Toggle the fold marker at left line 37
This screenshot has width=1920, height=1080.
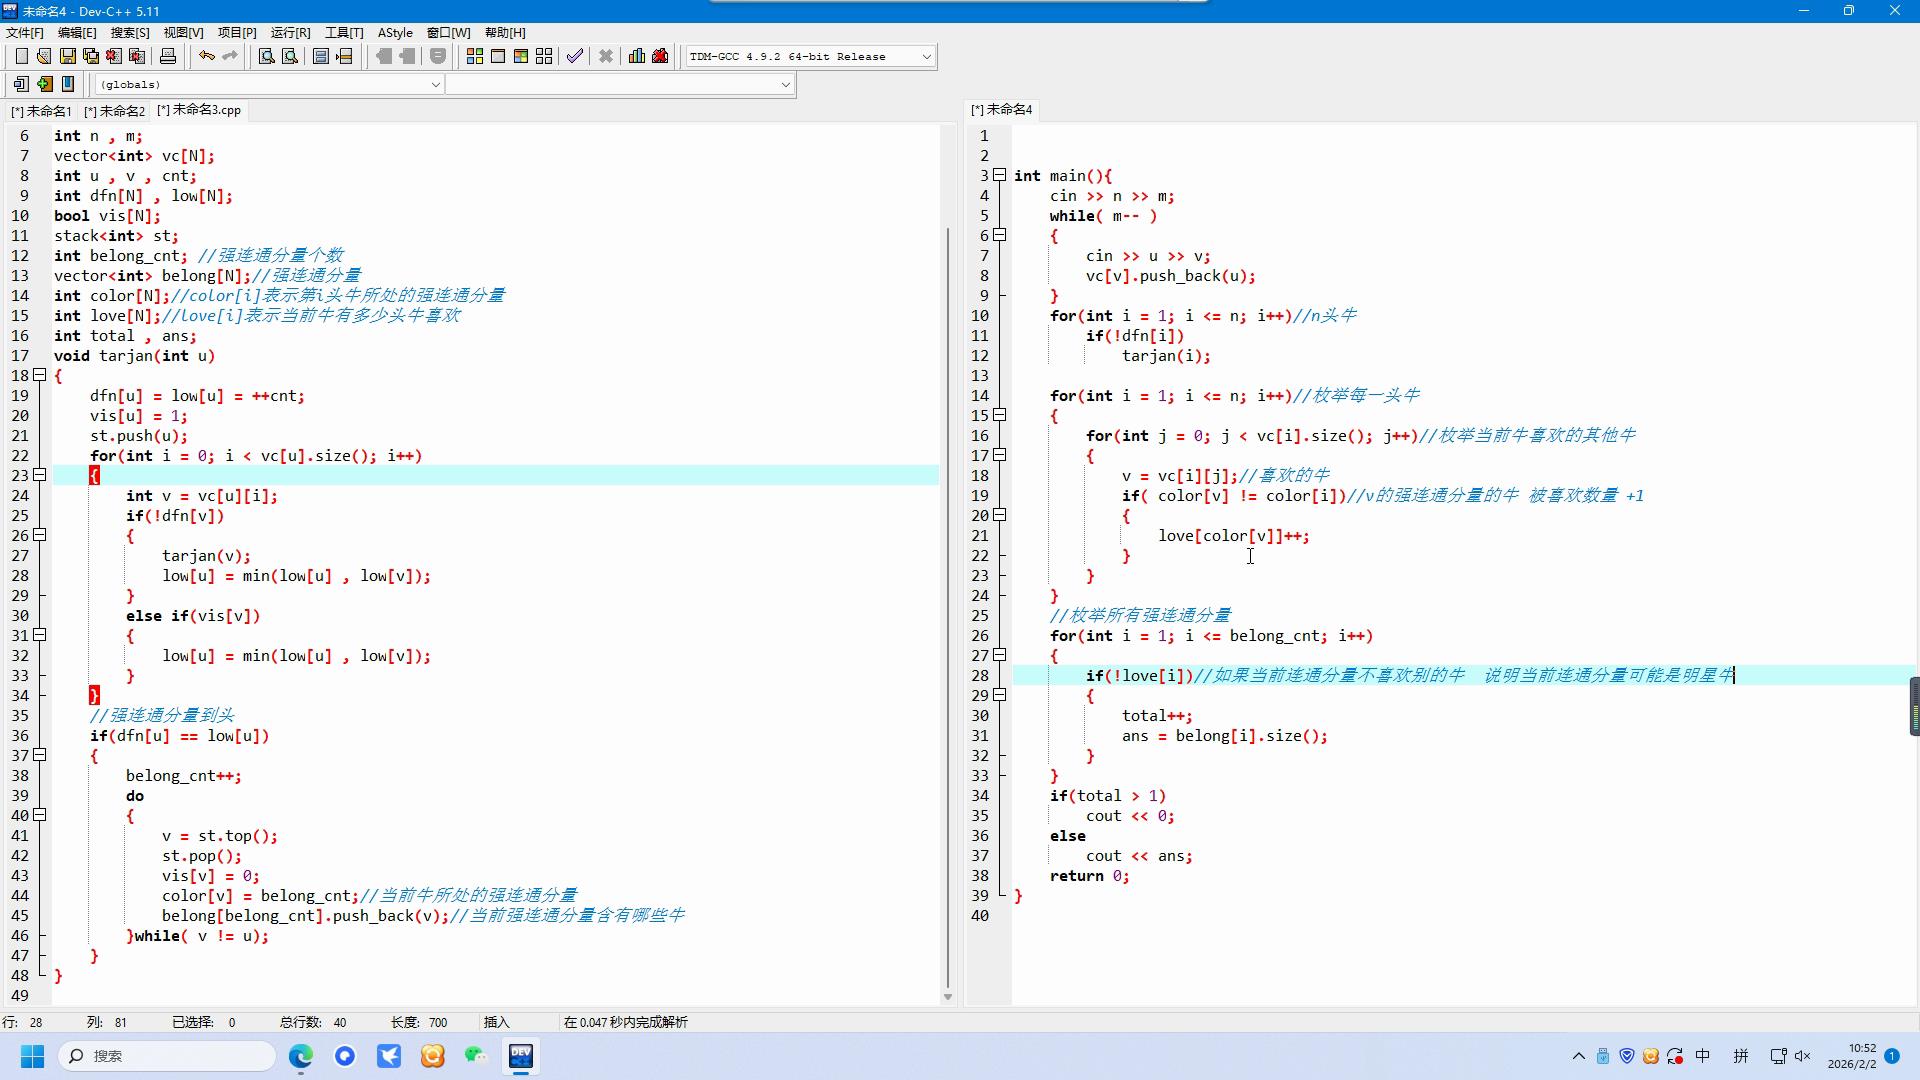pos(40,755)
